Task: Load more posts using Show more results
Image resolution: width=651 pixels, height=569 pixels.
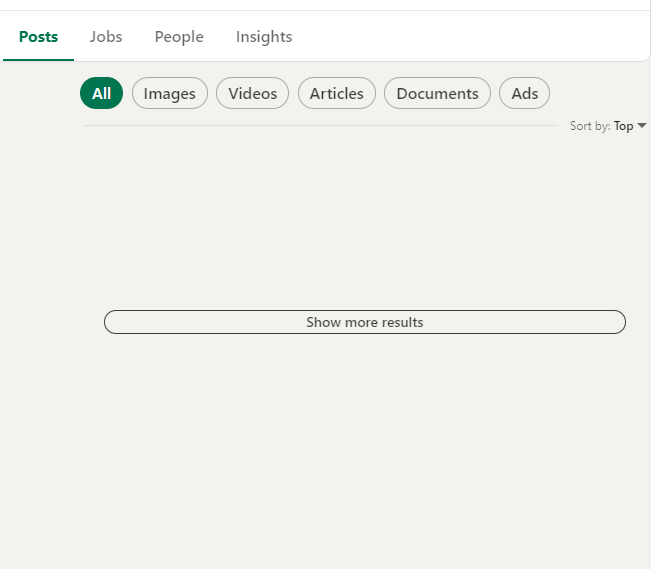Action: point(364,322)
